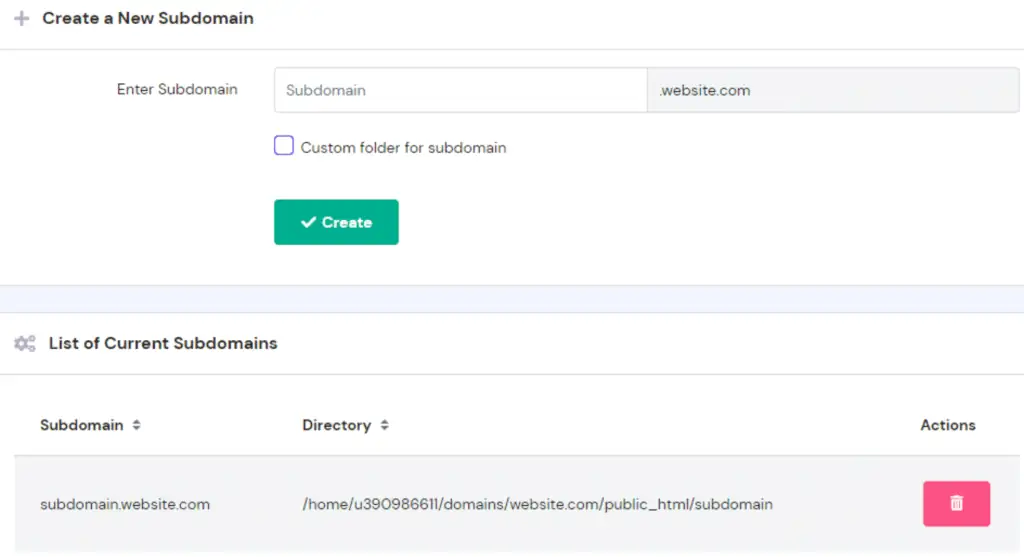Image resolution: width=1024 pixels, height=557 pixels.
Task: Delete subdomain.website.com using the trash icon
Action: tap(956, 503)
